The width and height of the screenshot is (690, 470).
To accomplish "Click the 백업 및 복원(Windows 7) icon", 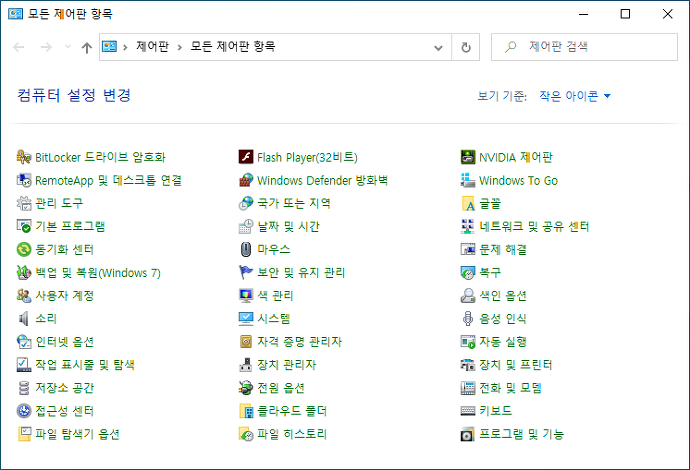I will point(24,272).
